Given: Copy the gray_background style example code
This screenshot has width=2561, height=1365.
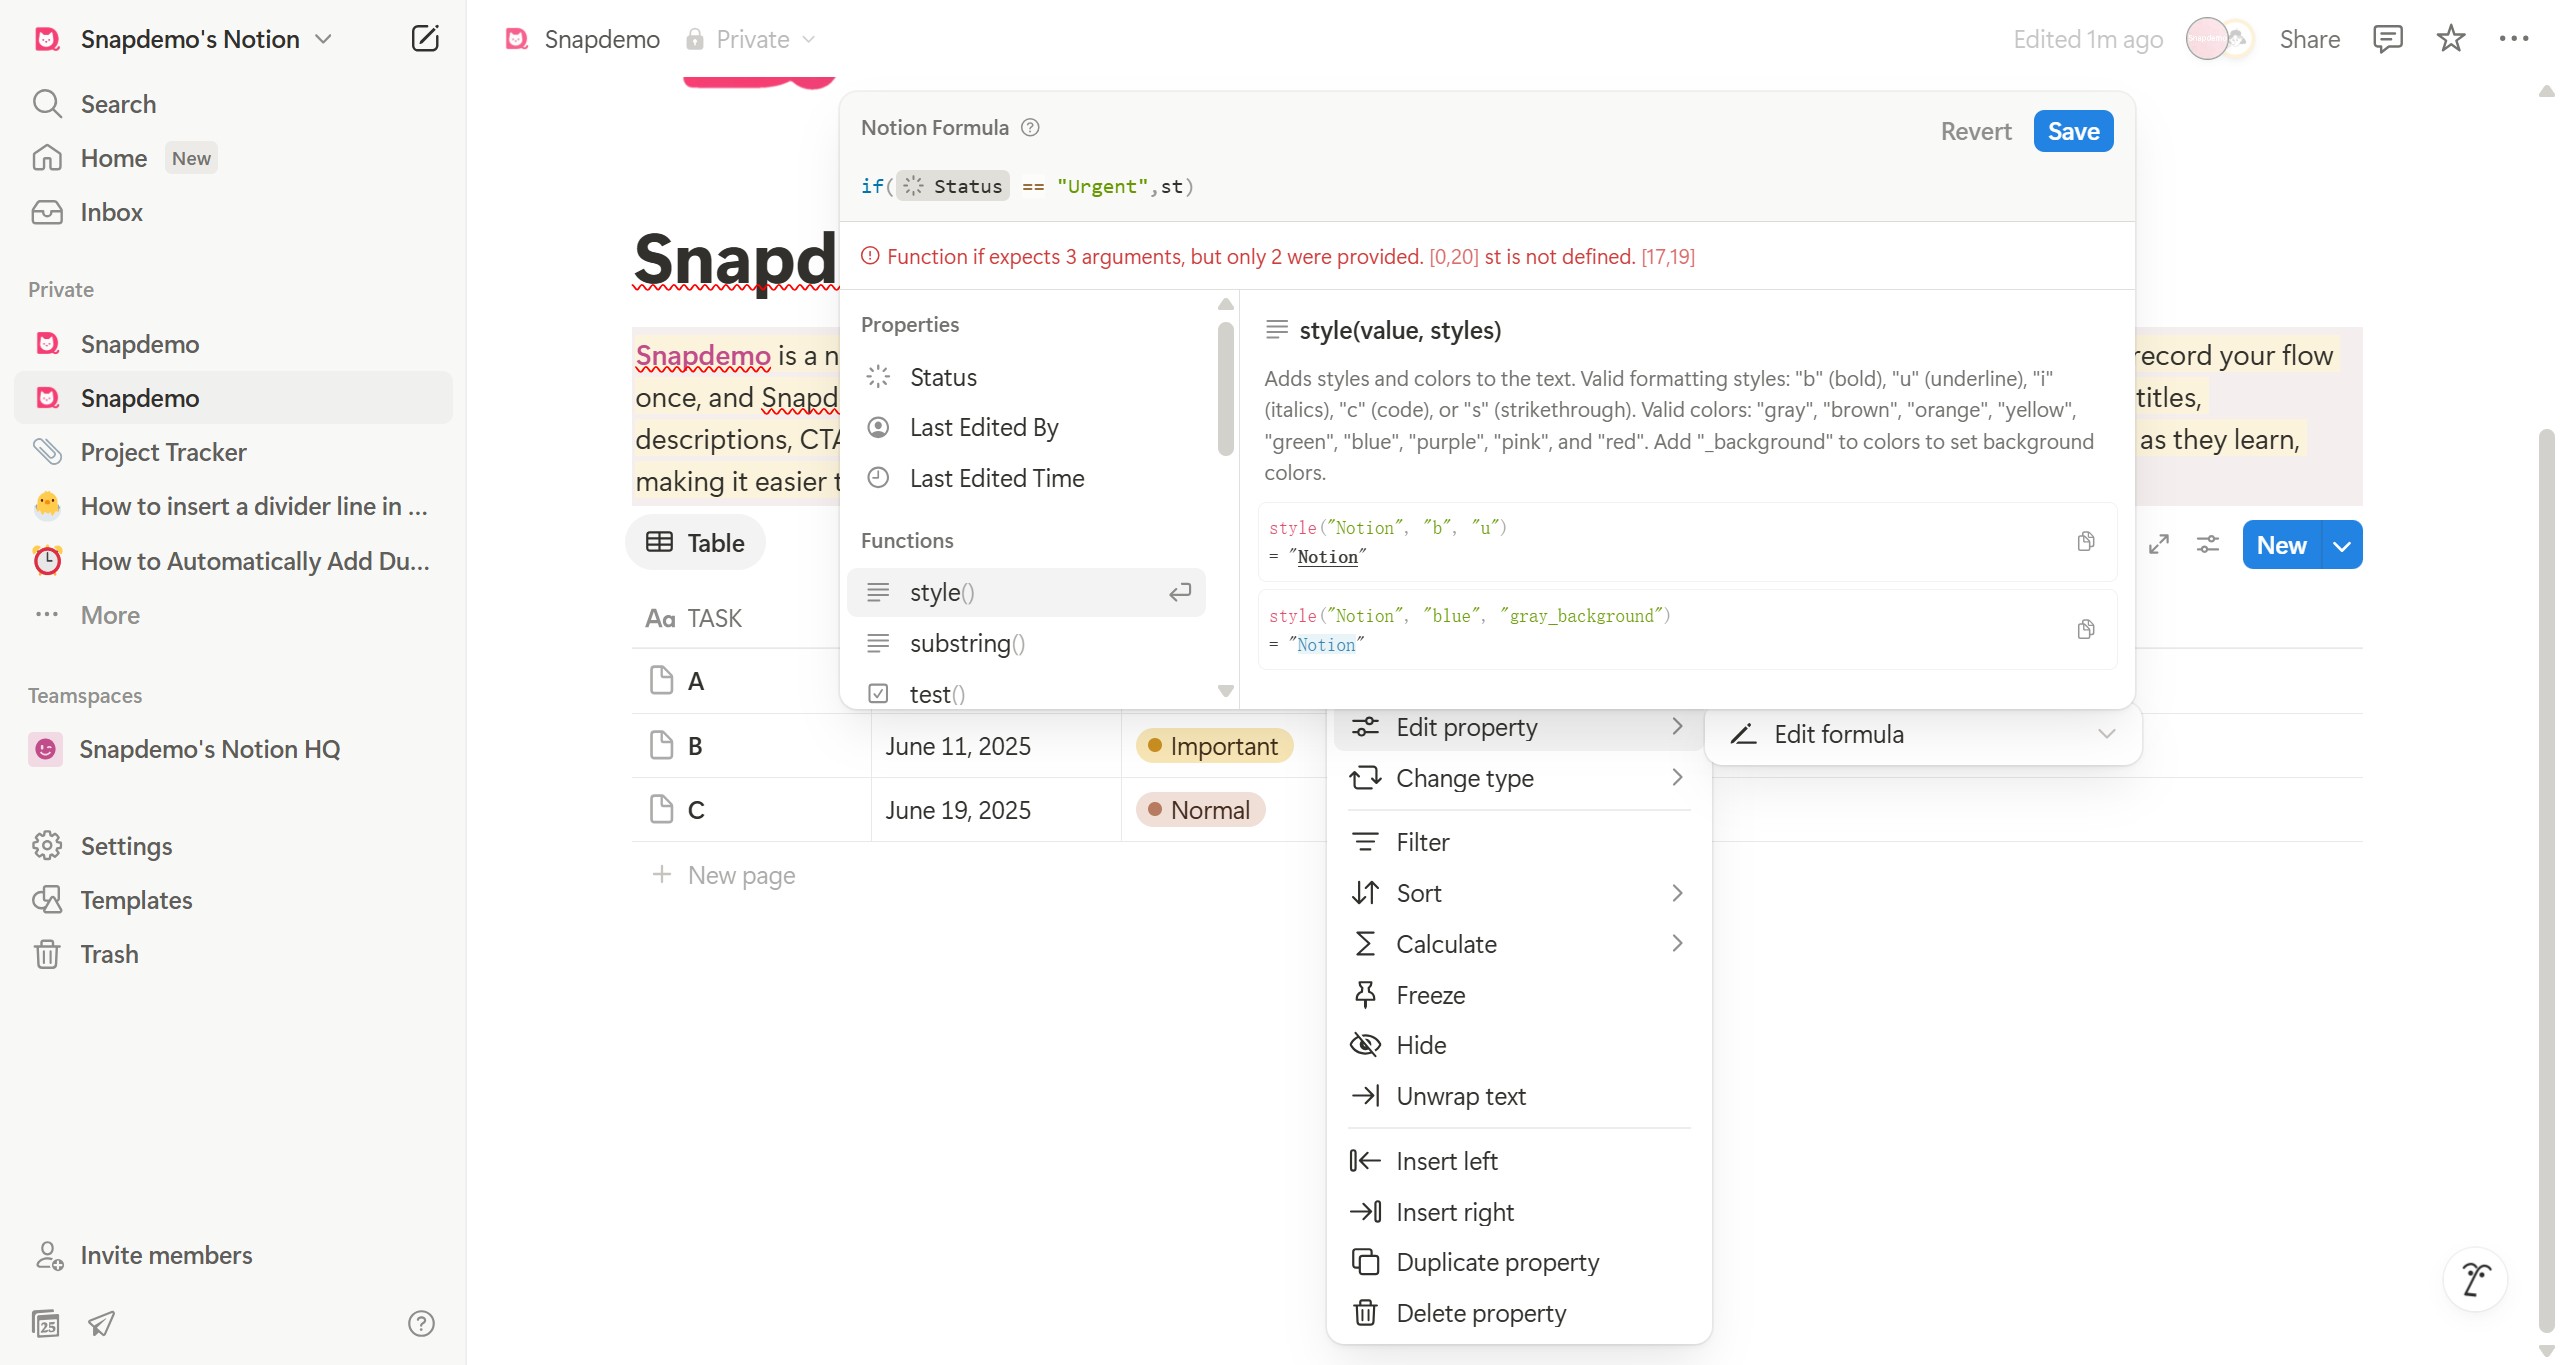Looking at the screenshot, I should point(2085,629).
